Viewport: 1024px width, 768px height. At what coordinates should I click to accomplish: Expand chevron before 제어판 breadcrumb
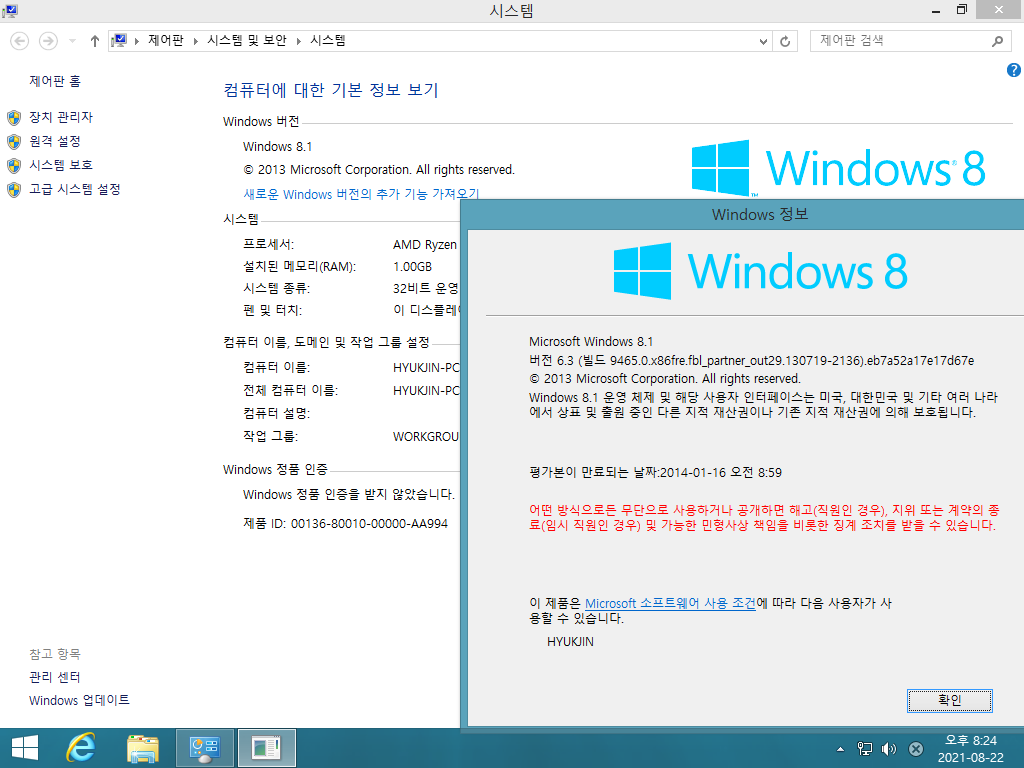coord(137,41)
